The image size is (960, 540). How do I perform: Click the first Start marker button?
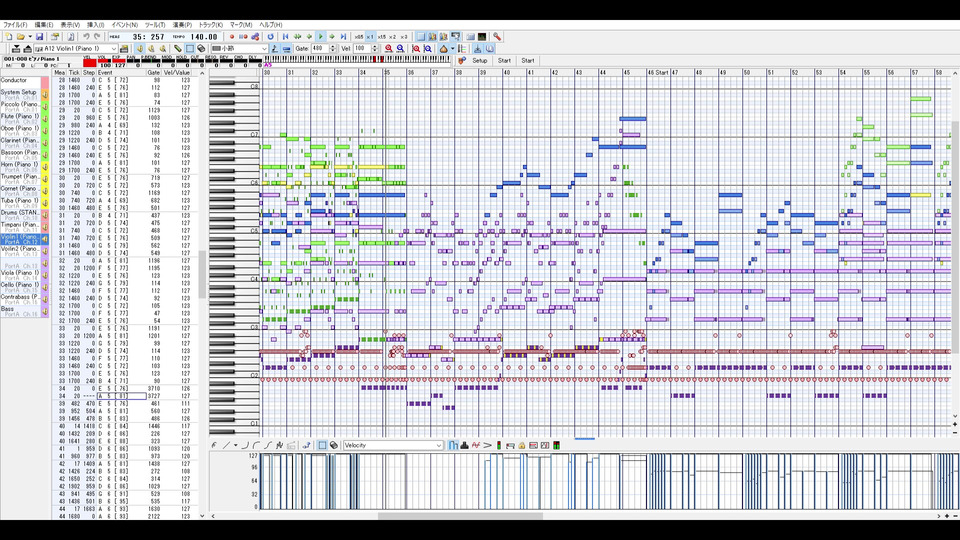click(x=504, y=61)
